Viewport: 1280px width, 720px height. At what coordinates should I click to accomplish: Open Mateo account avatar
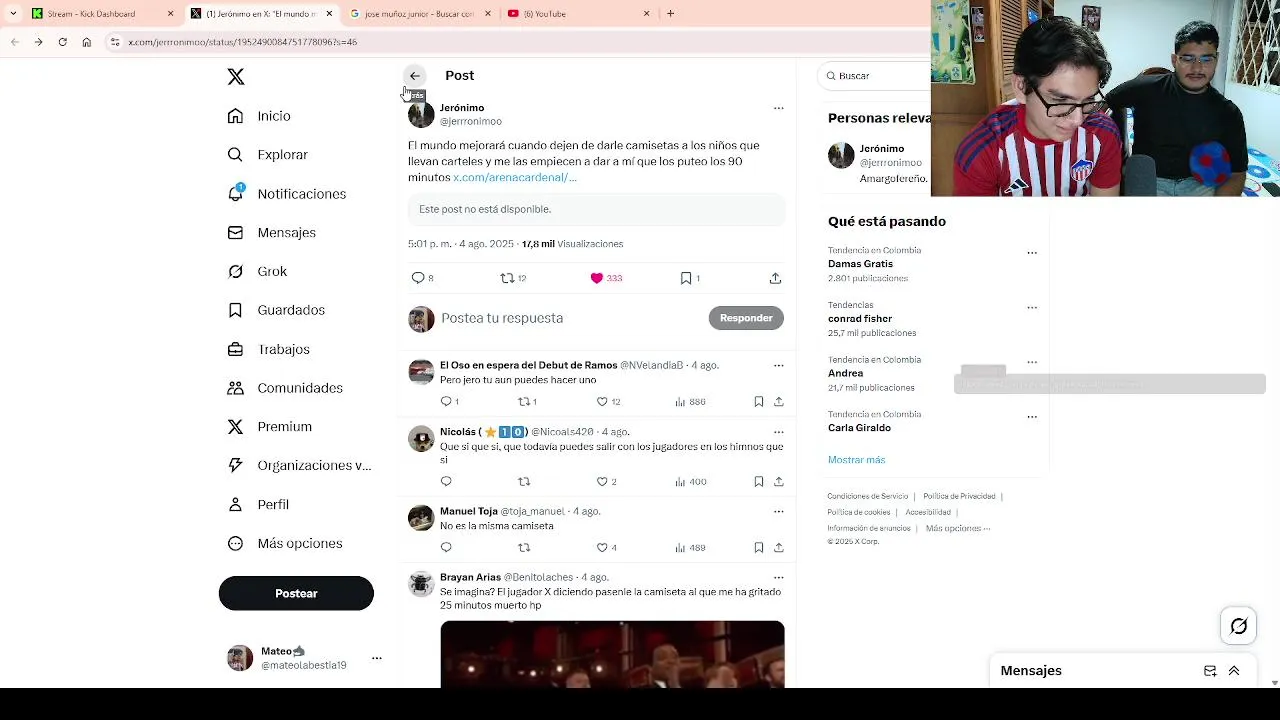(240, 658)
